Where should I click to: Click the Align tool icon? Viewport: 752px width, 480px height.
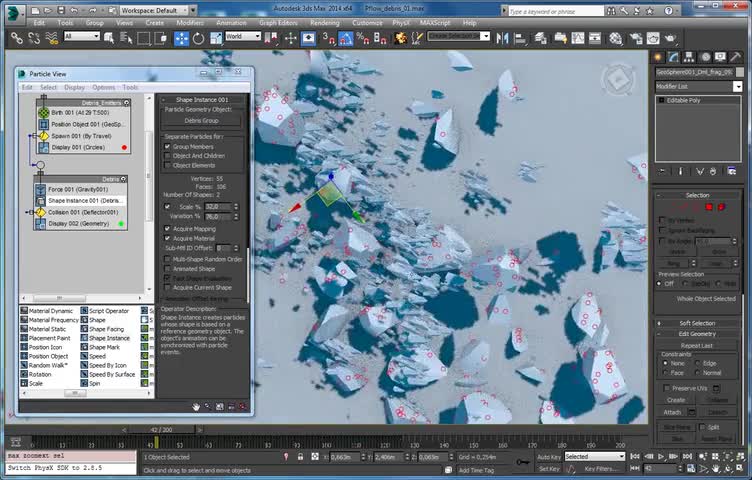519,38
